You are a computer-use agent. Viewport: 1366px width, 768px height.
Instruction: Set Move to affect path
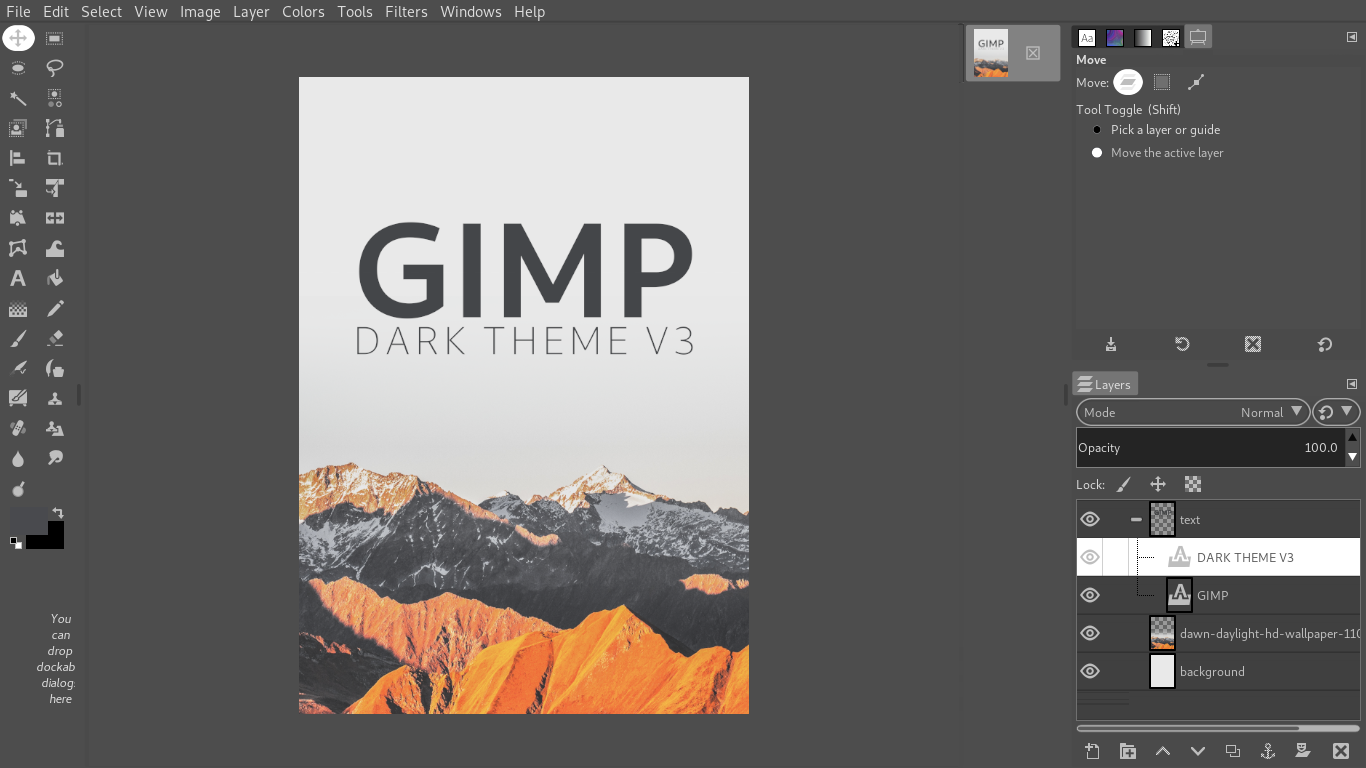1195,82
